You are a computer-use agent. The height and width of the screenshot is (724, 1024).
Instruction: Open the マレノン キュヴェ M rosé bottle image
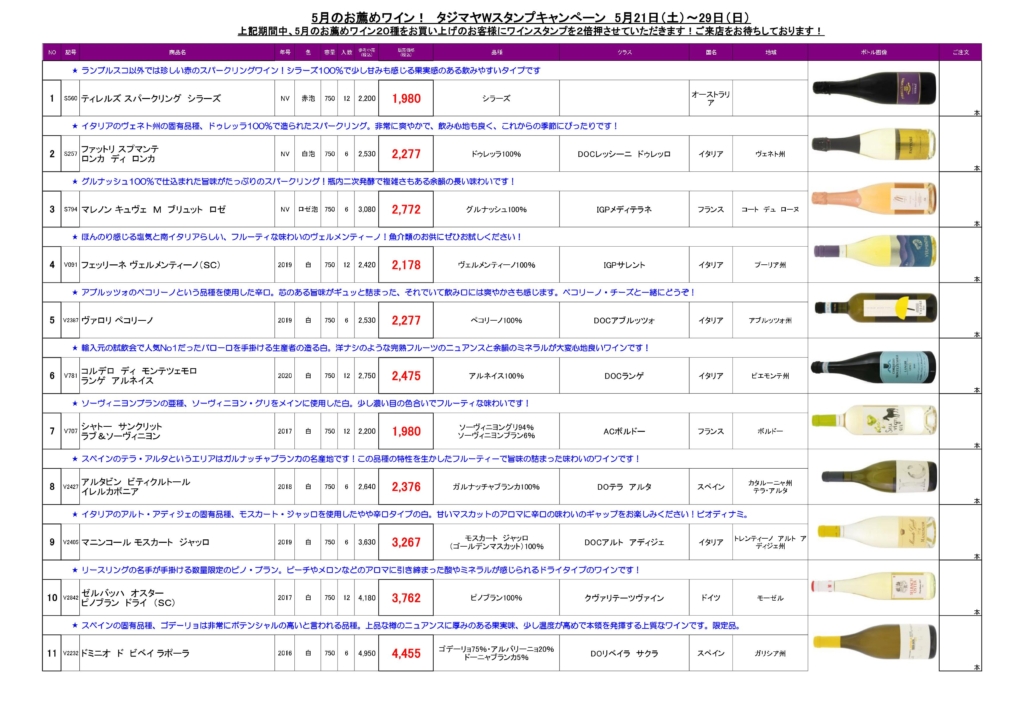point(874,198)
